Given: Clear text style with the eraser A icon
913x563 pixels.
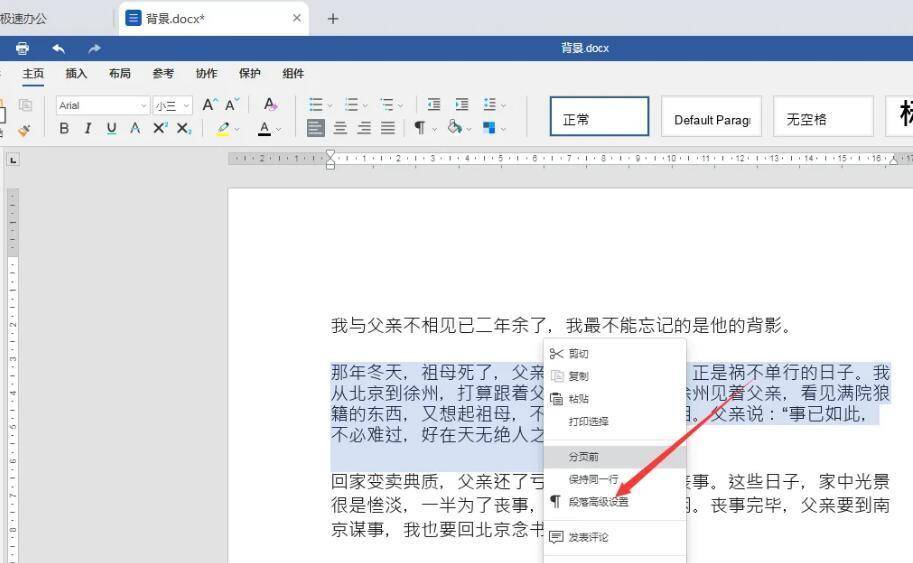Looking at the screenshot, I should pyautogui.click(x=270, y=105).
